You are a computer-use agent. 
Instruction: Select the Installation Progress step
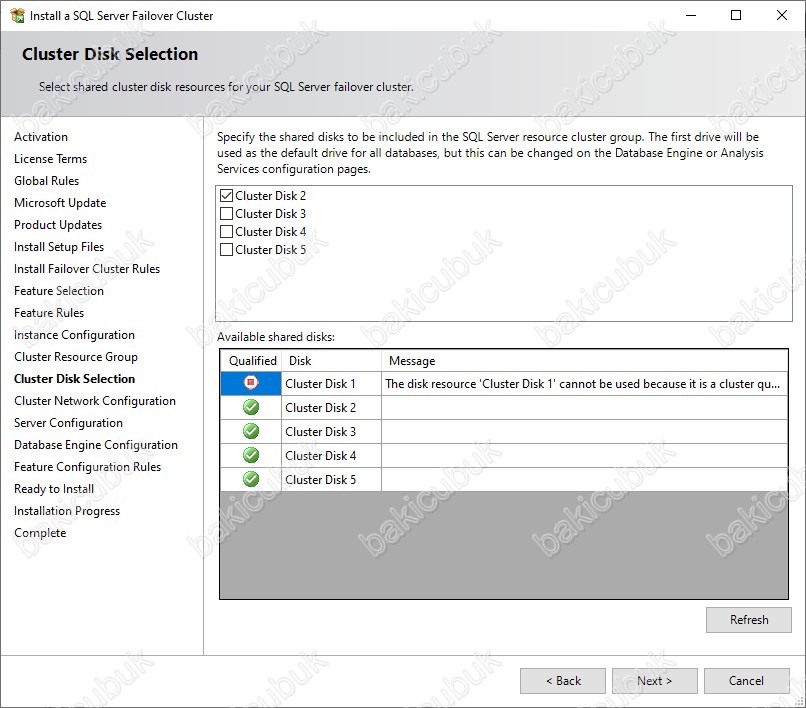click(67, 511)
